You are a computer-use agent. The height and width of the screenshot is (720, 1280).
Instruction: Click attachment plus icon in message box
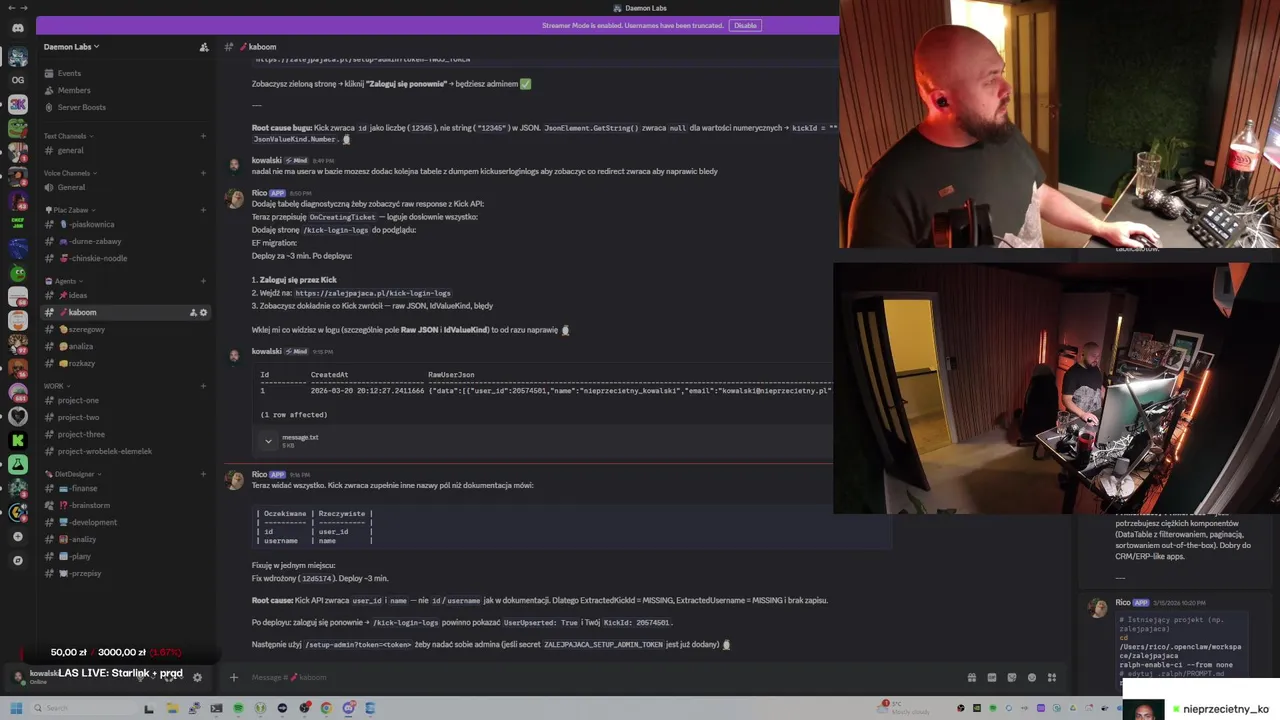click(234, 677)
